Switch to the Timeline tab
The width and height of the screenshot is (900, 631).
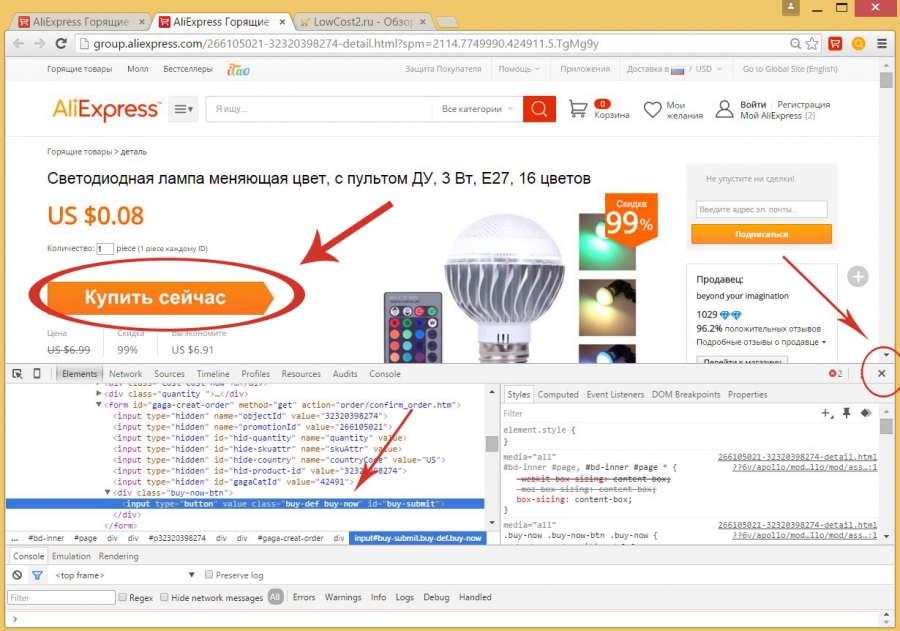point(213,374)
